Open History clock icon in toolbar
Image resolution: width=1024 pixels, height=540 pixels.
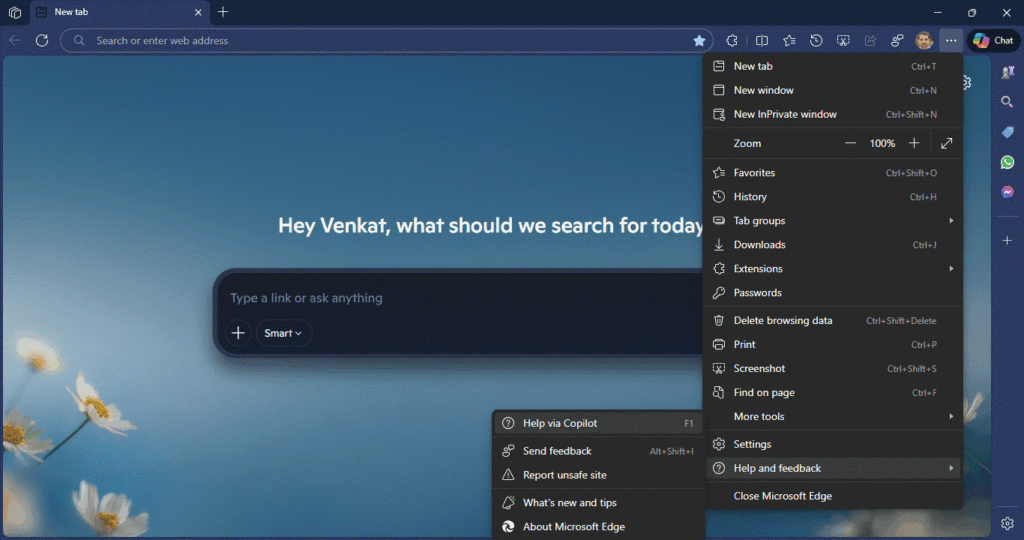tap(816, 40)
